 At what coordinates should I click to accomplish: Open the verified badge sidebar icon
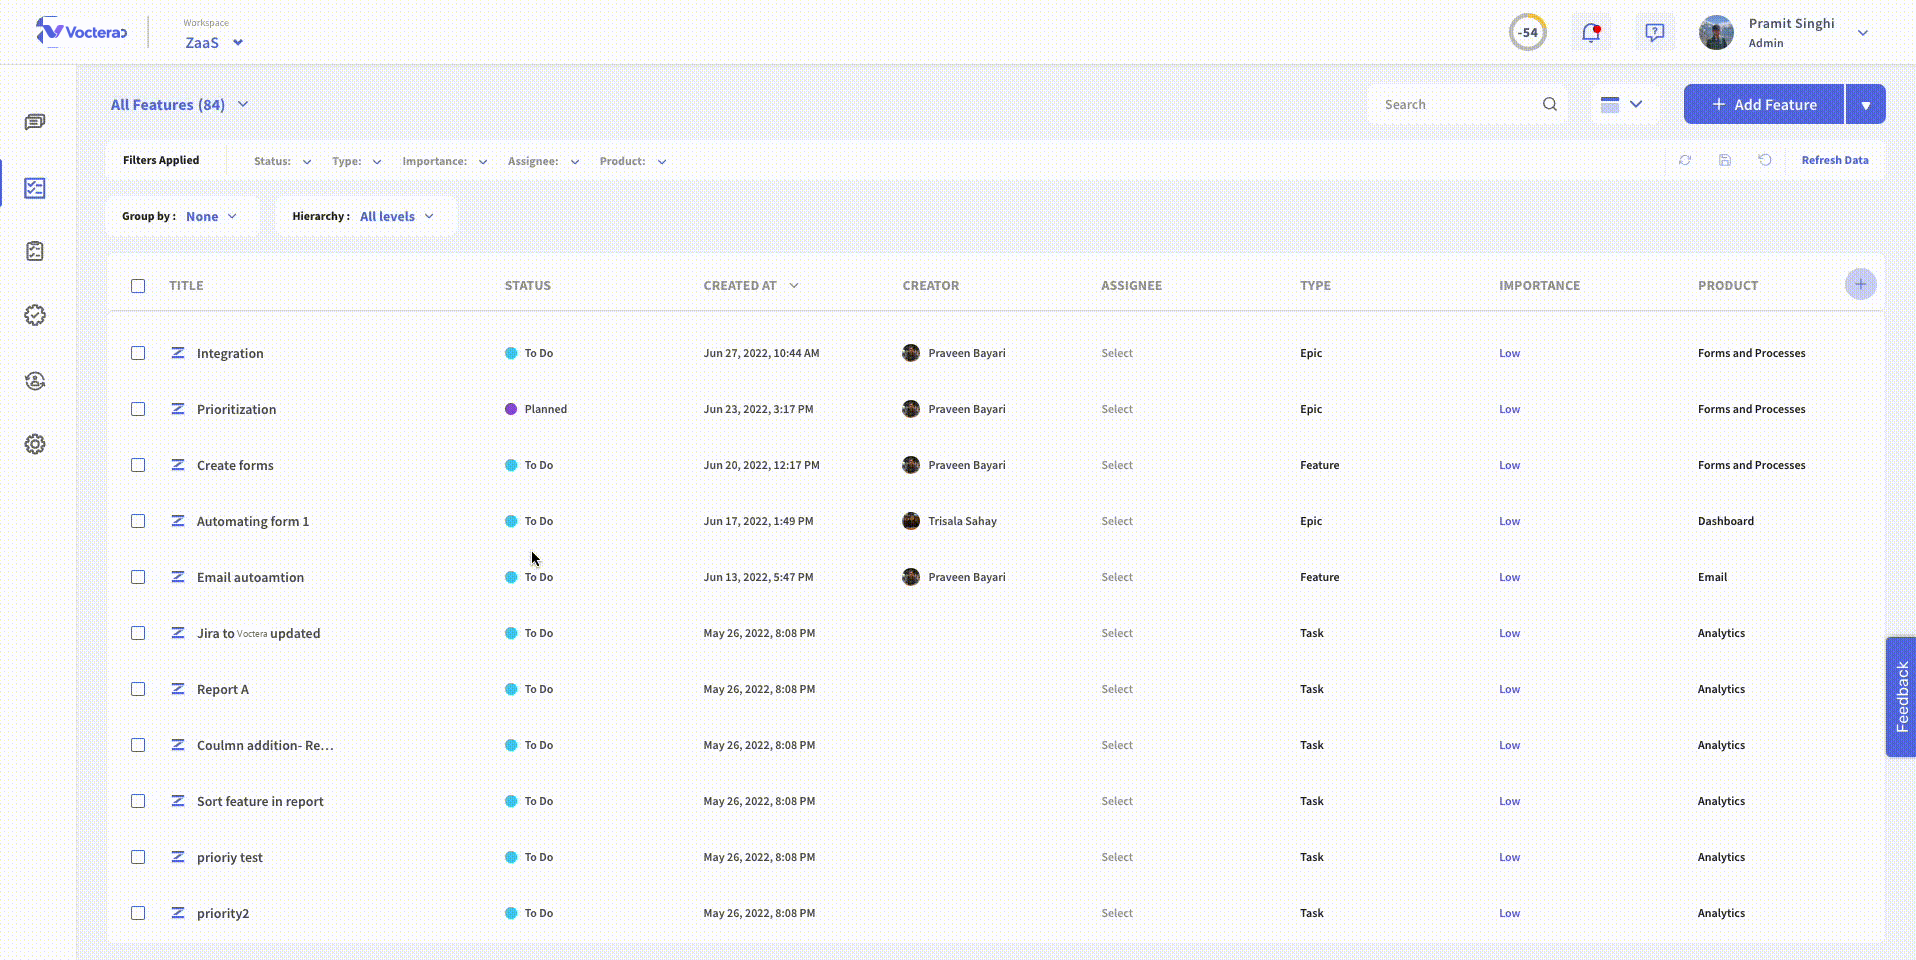(35, 315)
